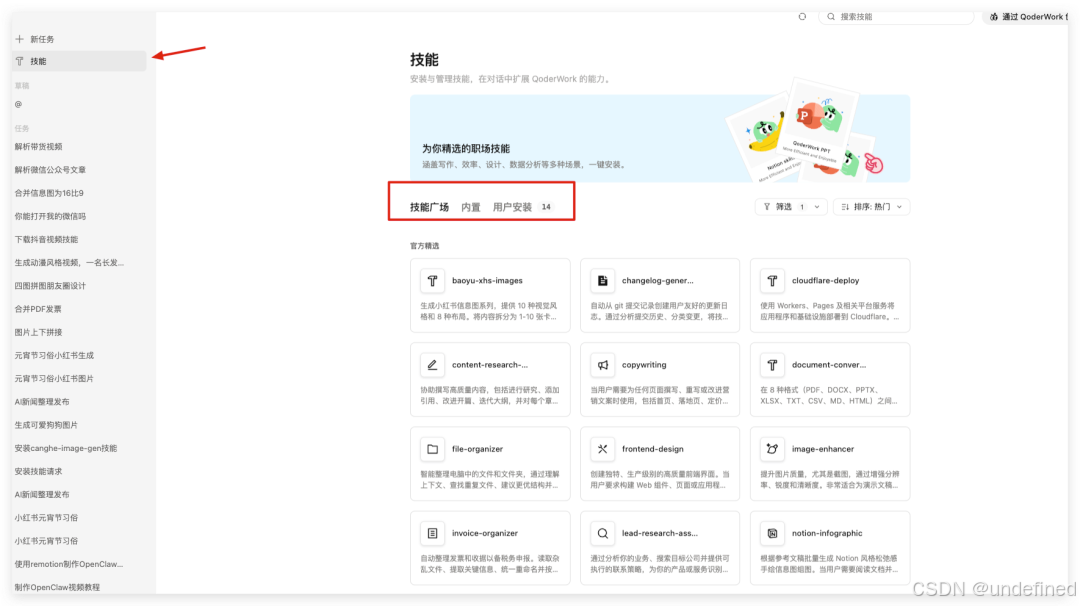Click 技能 in the left sidebar
This screenshot has width=1080, height=606.
pyautogui.click(x=36, y=60)
